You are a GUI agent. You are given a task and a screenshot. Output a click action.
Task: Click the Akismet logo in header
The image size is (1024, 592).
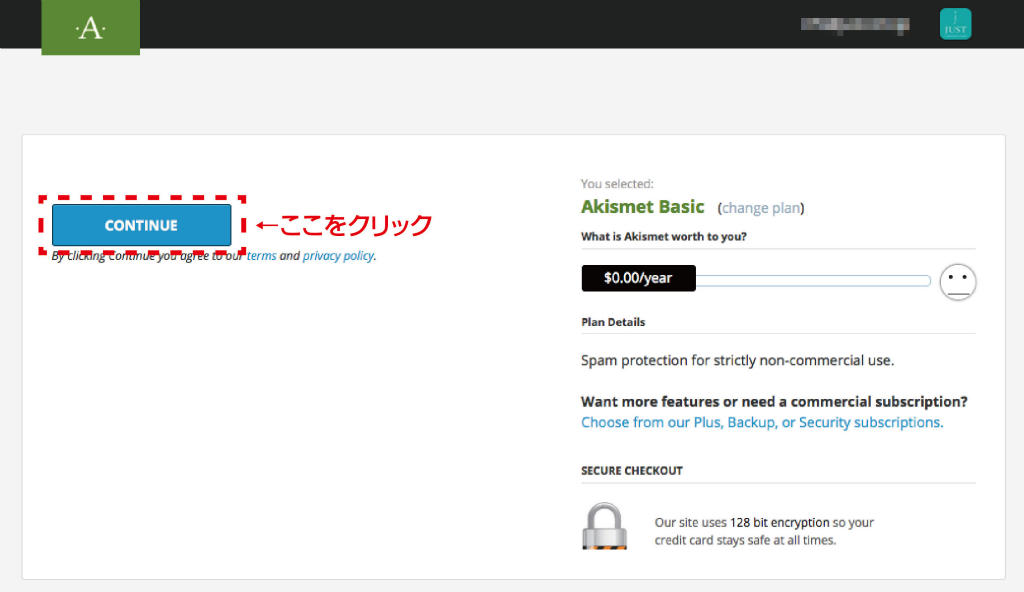(x=90, y=27)
